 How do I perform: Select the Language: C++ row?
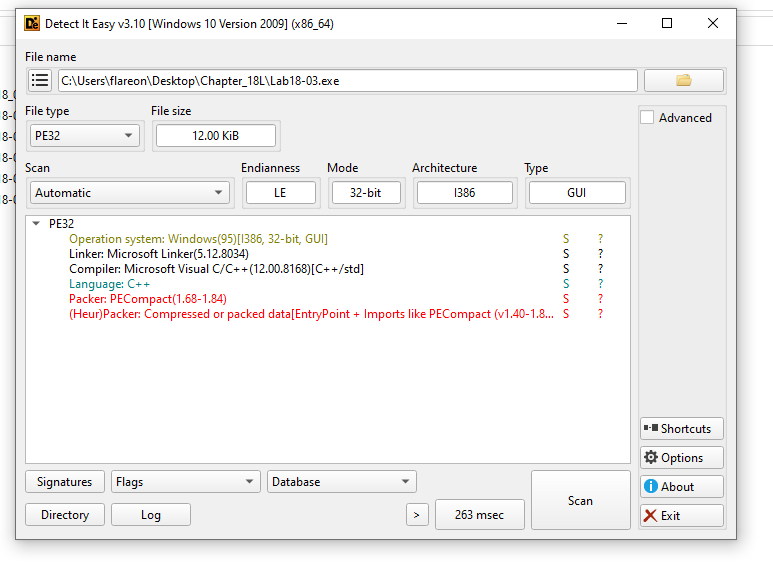pyautogui.click(x=109, y=284)
